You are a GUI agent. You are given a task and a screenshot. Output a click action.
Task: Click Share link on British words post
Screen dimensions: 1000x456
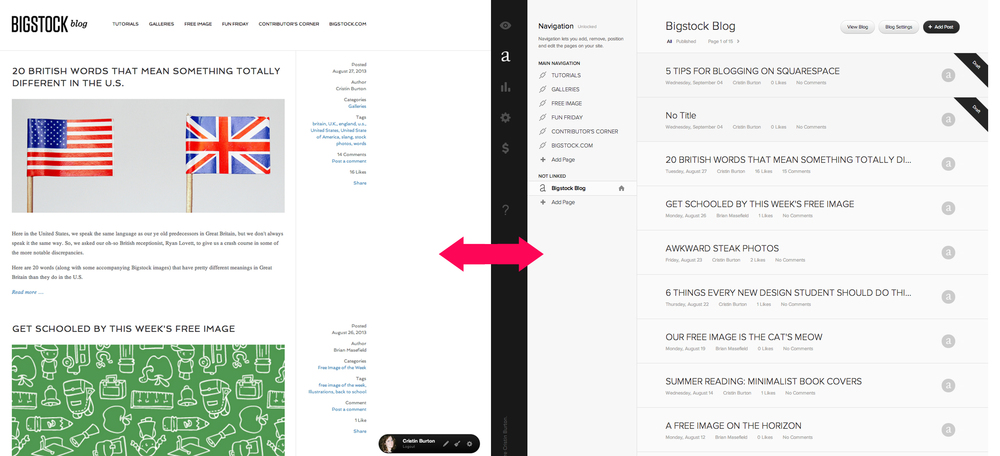click(x=360, y=183)
